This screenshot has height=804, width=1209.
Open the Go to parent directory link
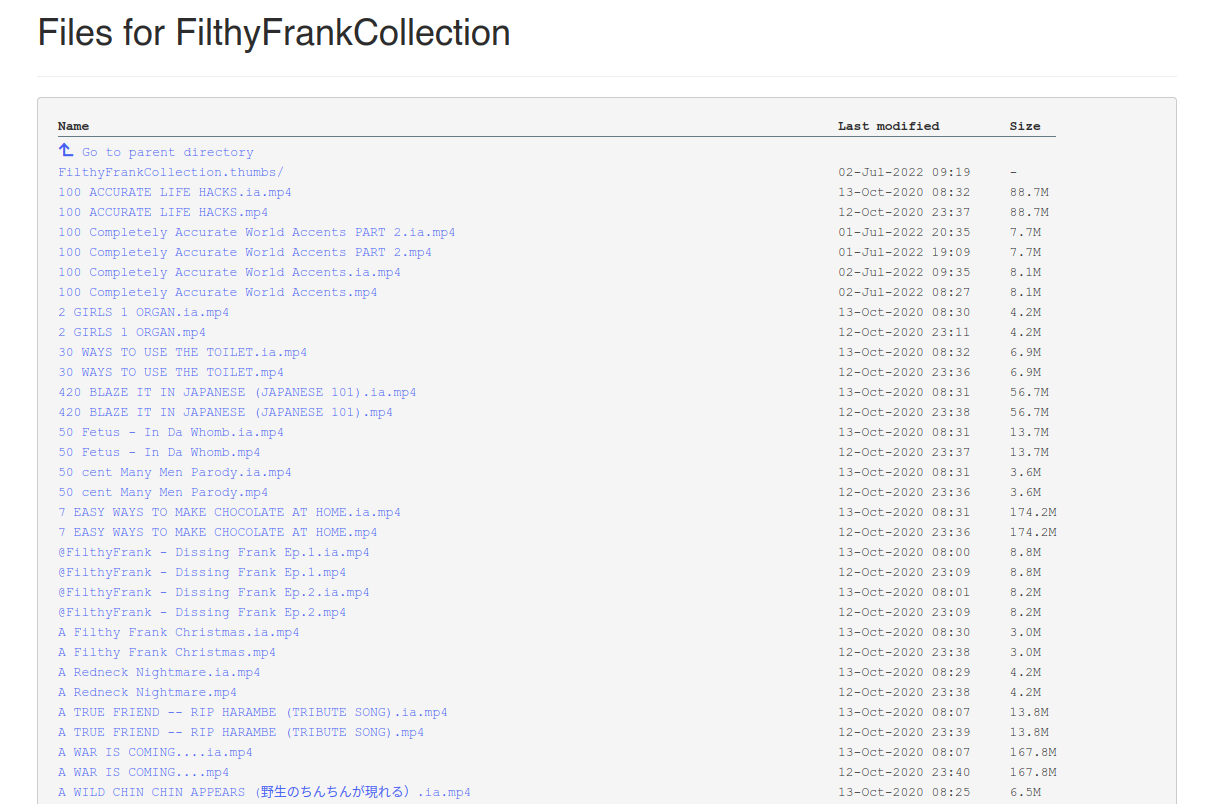(167, 152)
